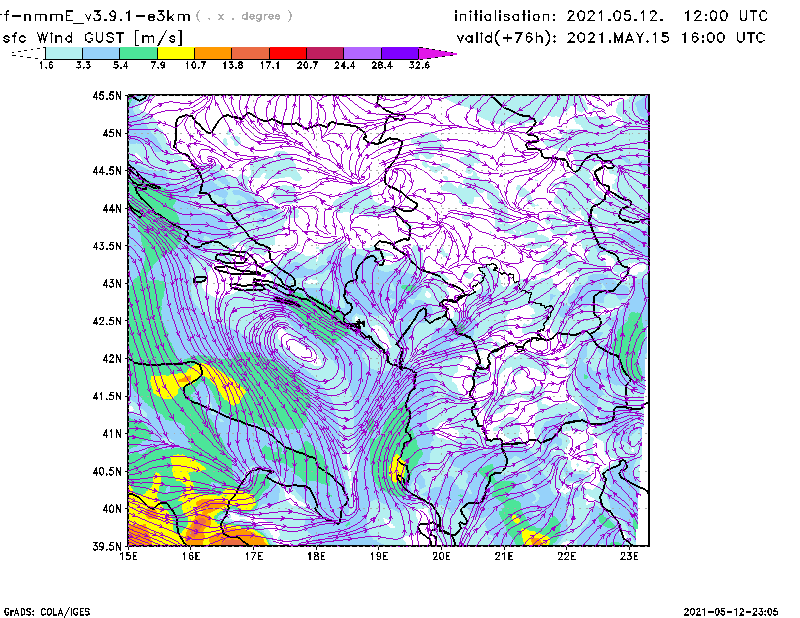Click the 43.5N latitude label

108,246
